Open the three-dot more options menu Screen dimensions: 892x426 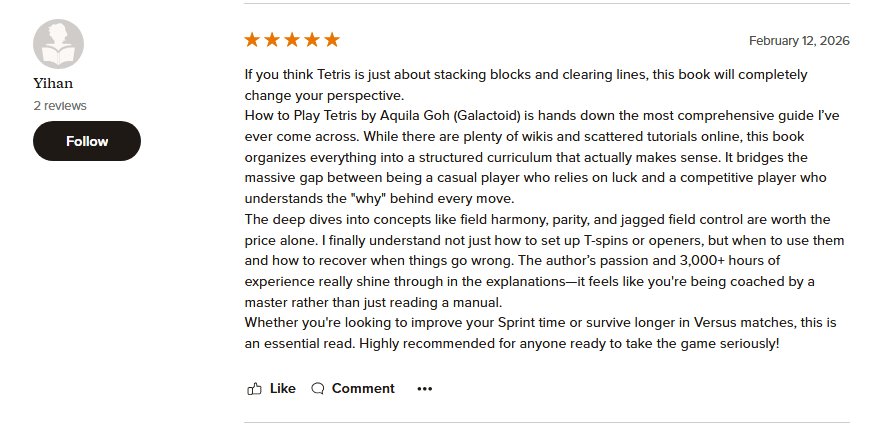click(x=425, y=388)
